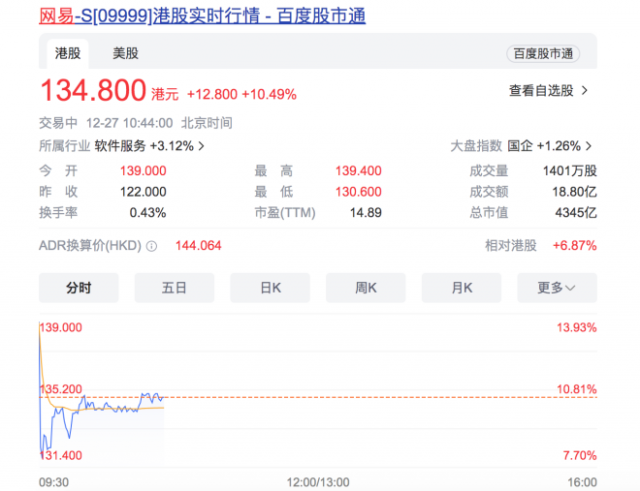Viewport: 640px width, 491px height.
Task: Click the 总市值 value 4345亿
Action: click(576, 213)
